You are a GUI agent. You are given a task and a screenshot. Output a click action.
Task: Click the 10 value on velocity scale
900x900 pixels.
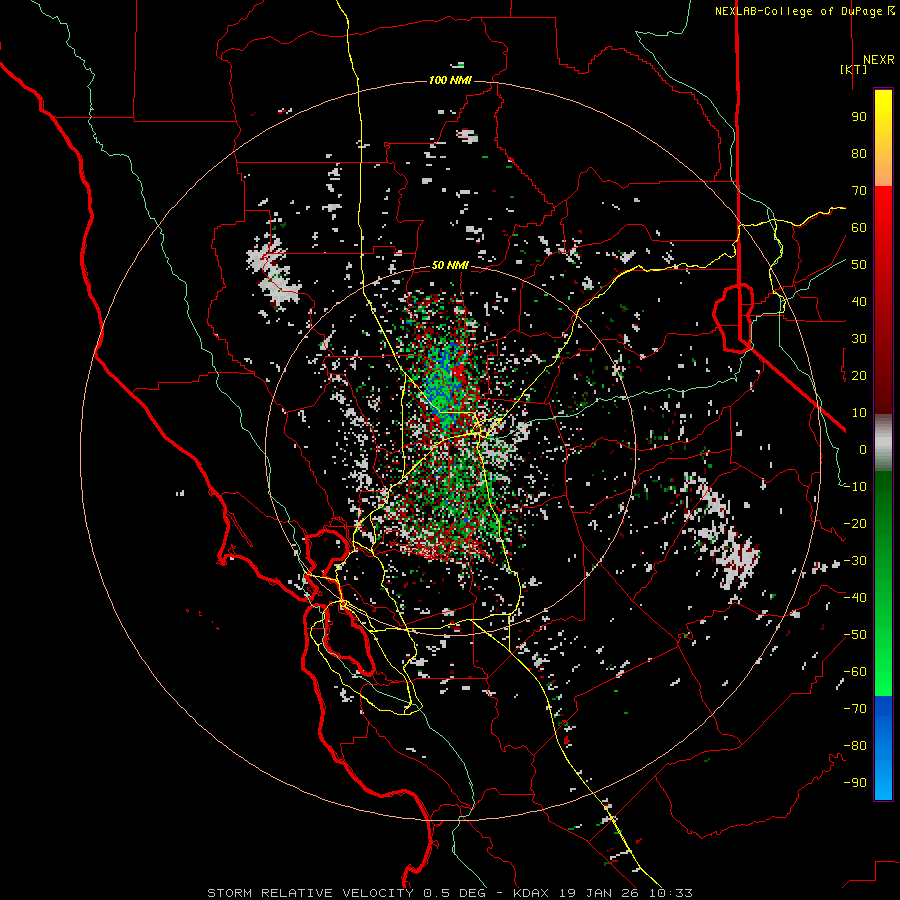859,413
